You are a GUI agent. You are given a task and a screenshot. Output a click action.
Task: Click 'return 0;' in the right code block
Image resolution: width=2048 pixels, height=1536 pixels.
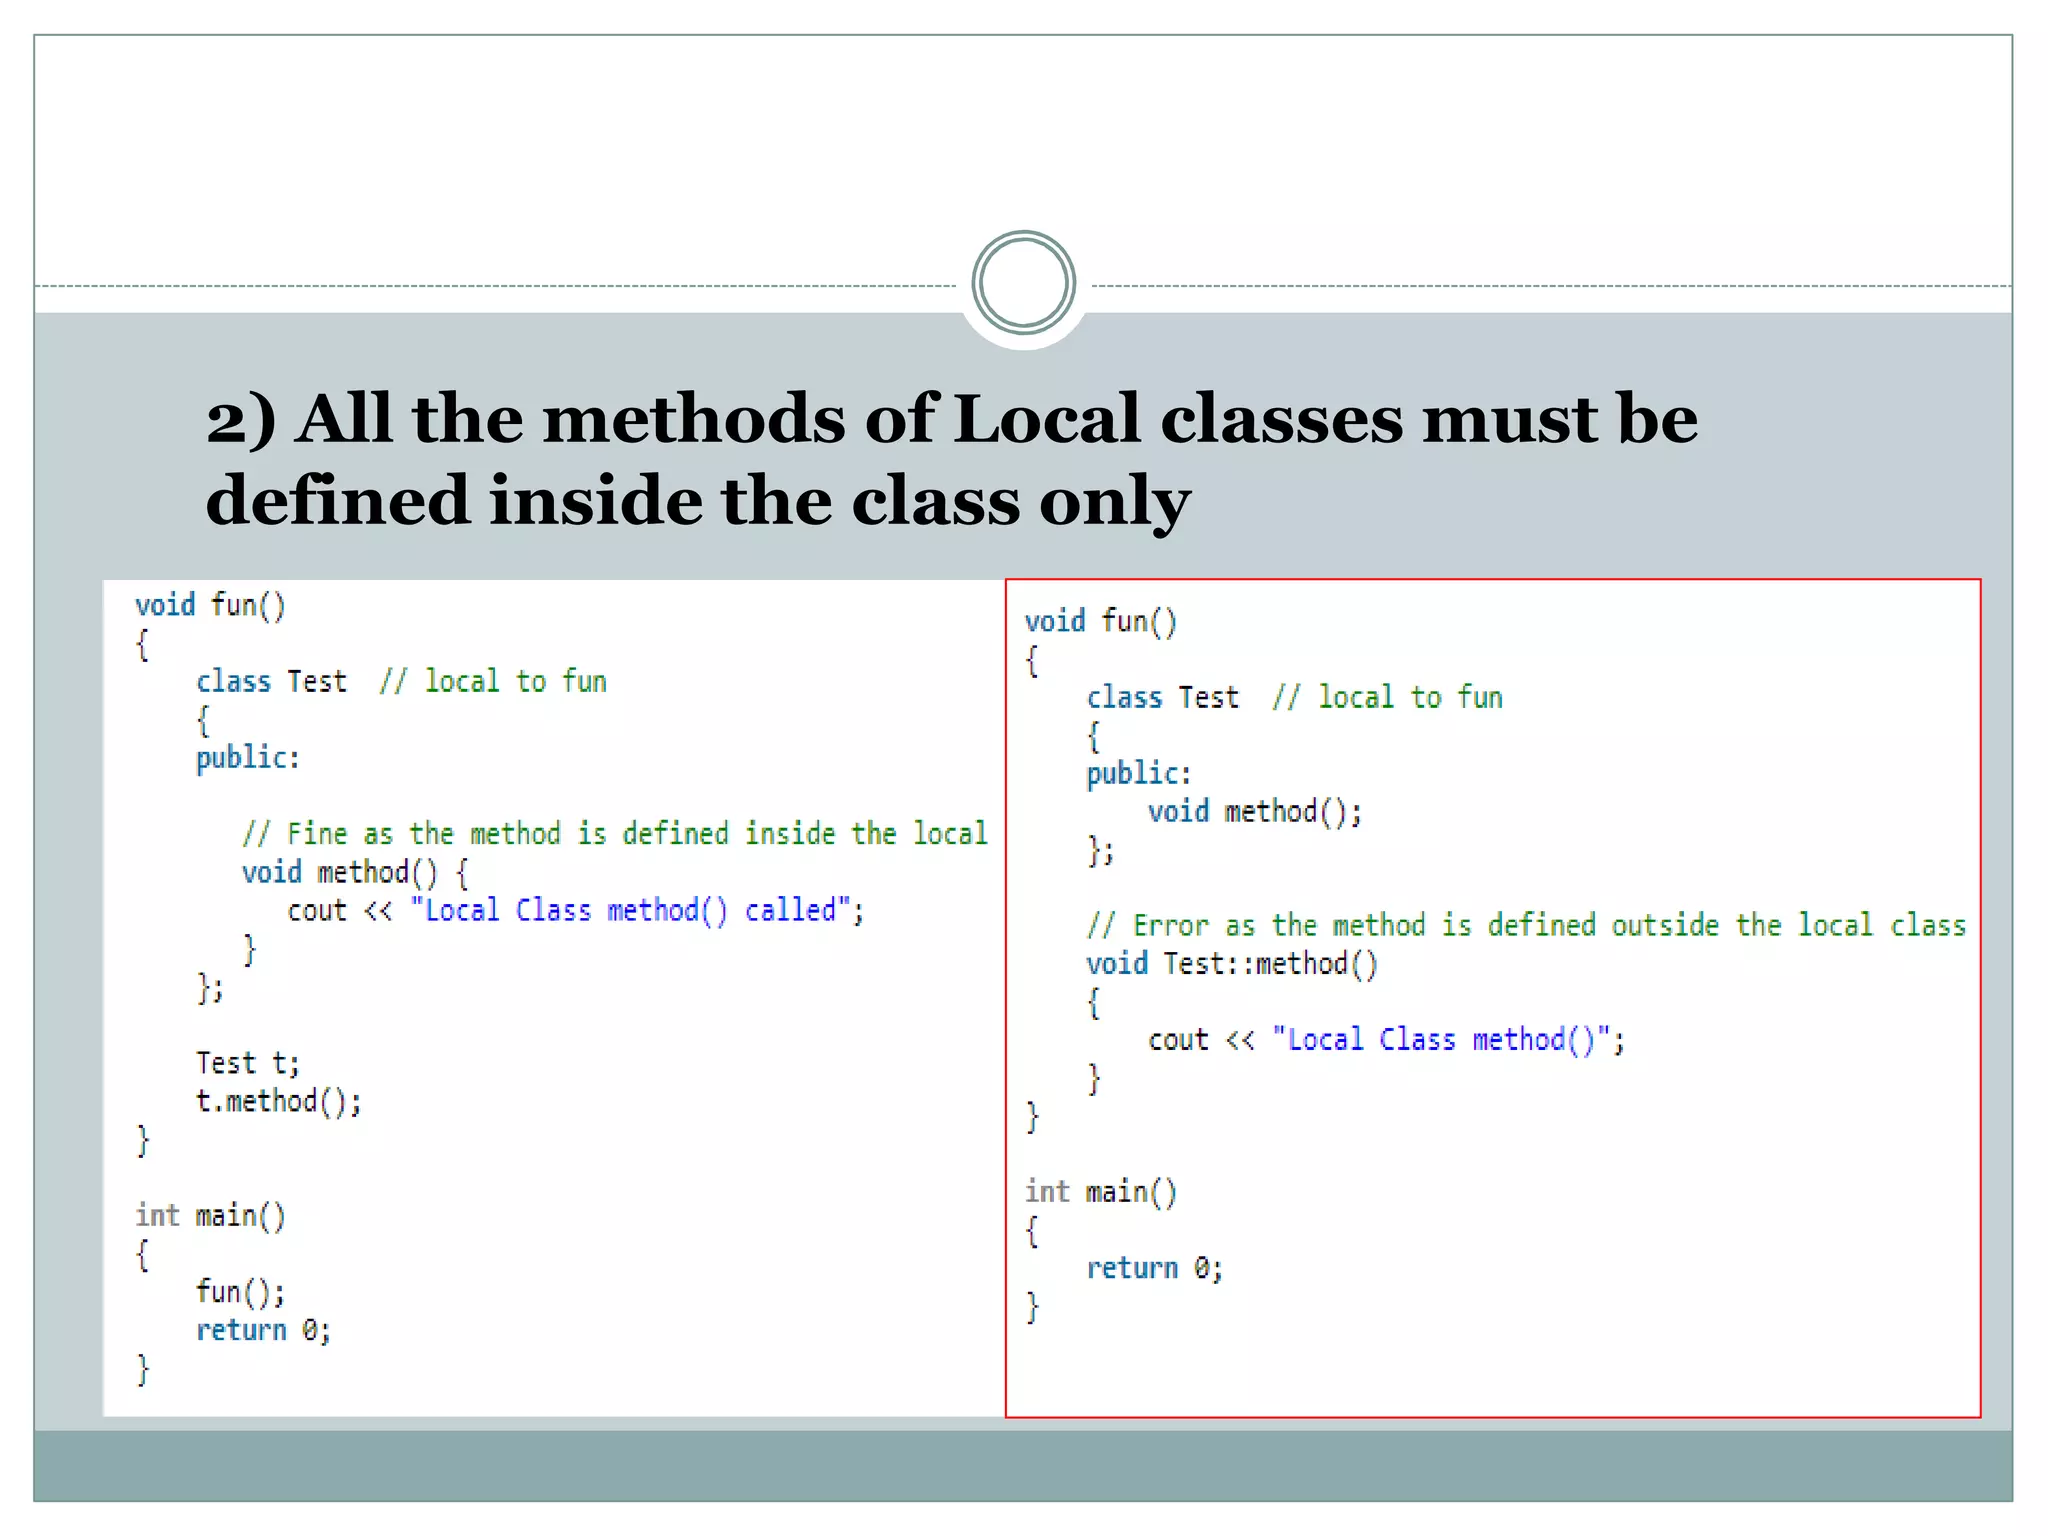(x=1155, y=1268)
